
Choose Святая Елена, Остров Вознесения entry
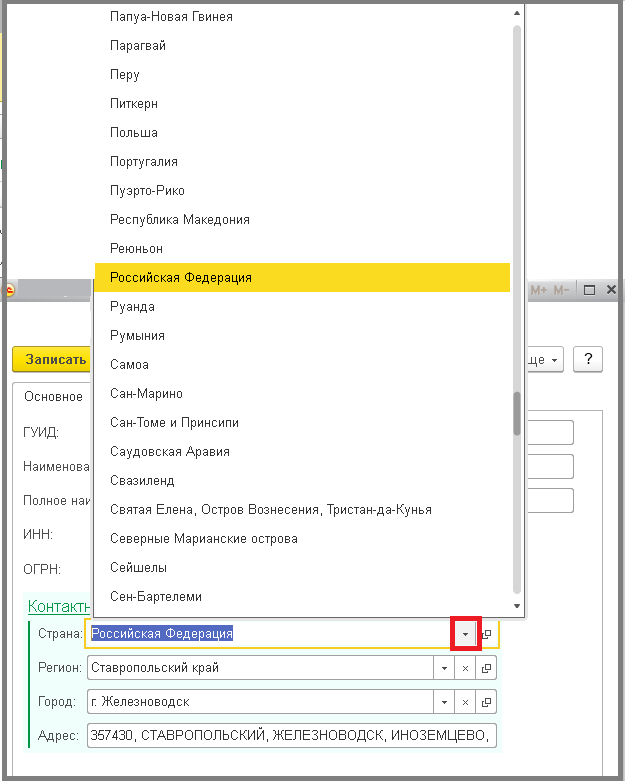(x=302, y=509)
